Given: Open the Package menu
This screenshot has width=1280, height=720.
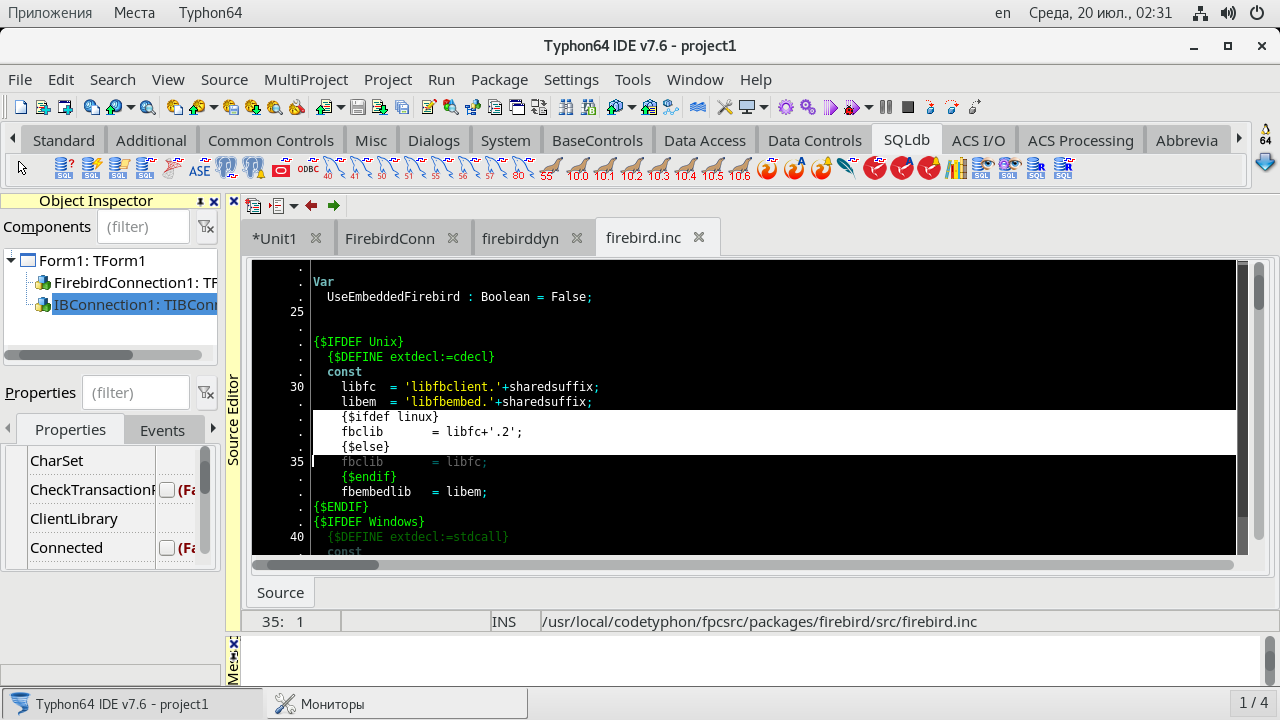Looking at the screenshot, I should click(499, 80).
